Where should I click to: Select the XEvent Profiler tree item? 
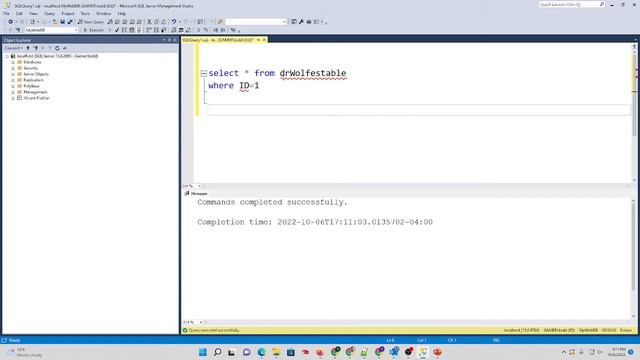(36, 98)
